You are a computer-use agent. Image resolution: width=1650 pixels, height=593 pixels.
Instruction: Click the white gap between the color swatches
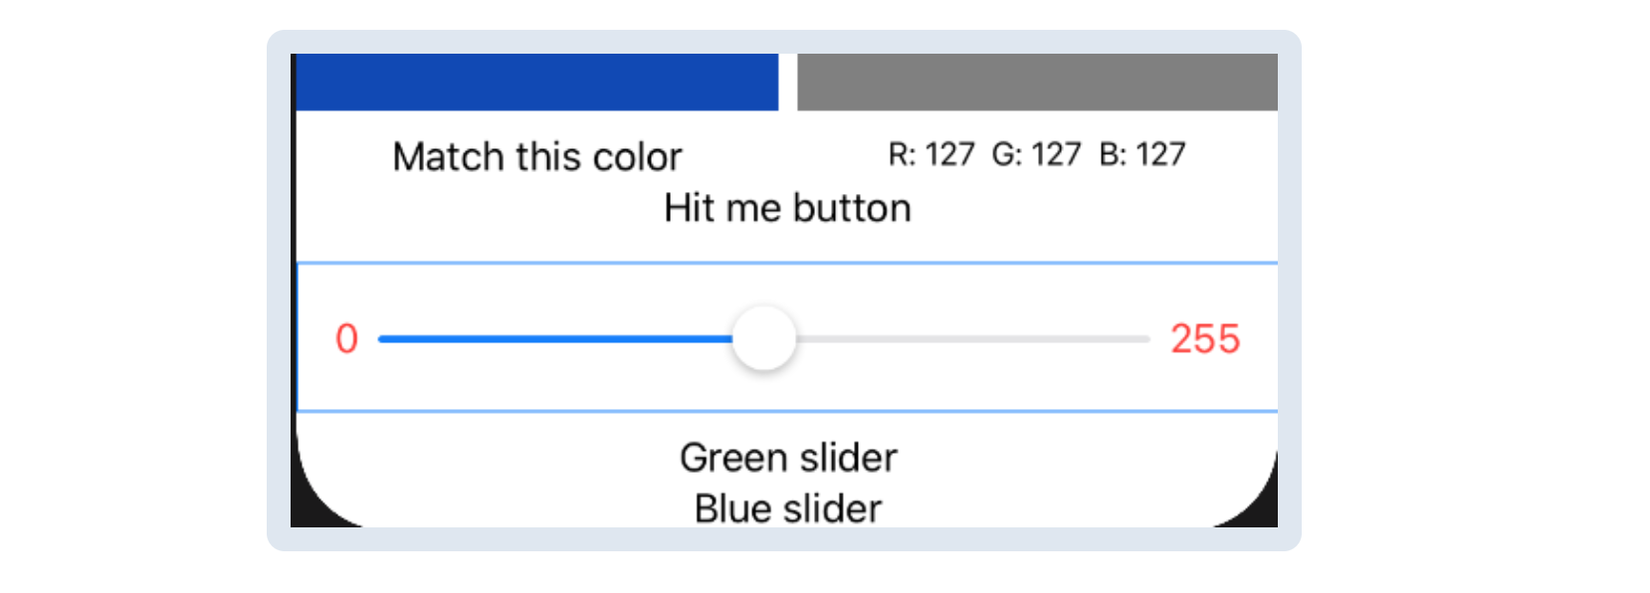point(788,82)
